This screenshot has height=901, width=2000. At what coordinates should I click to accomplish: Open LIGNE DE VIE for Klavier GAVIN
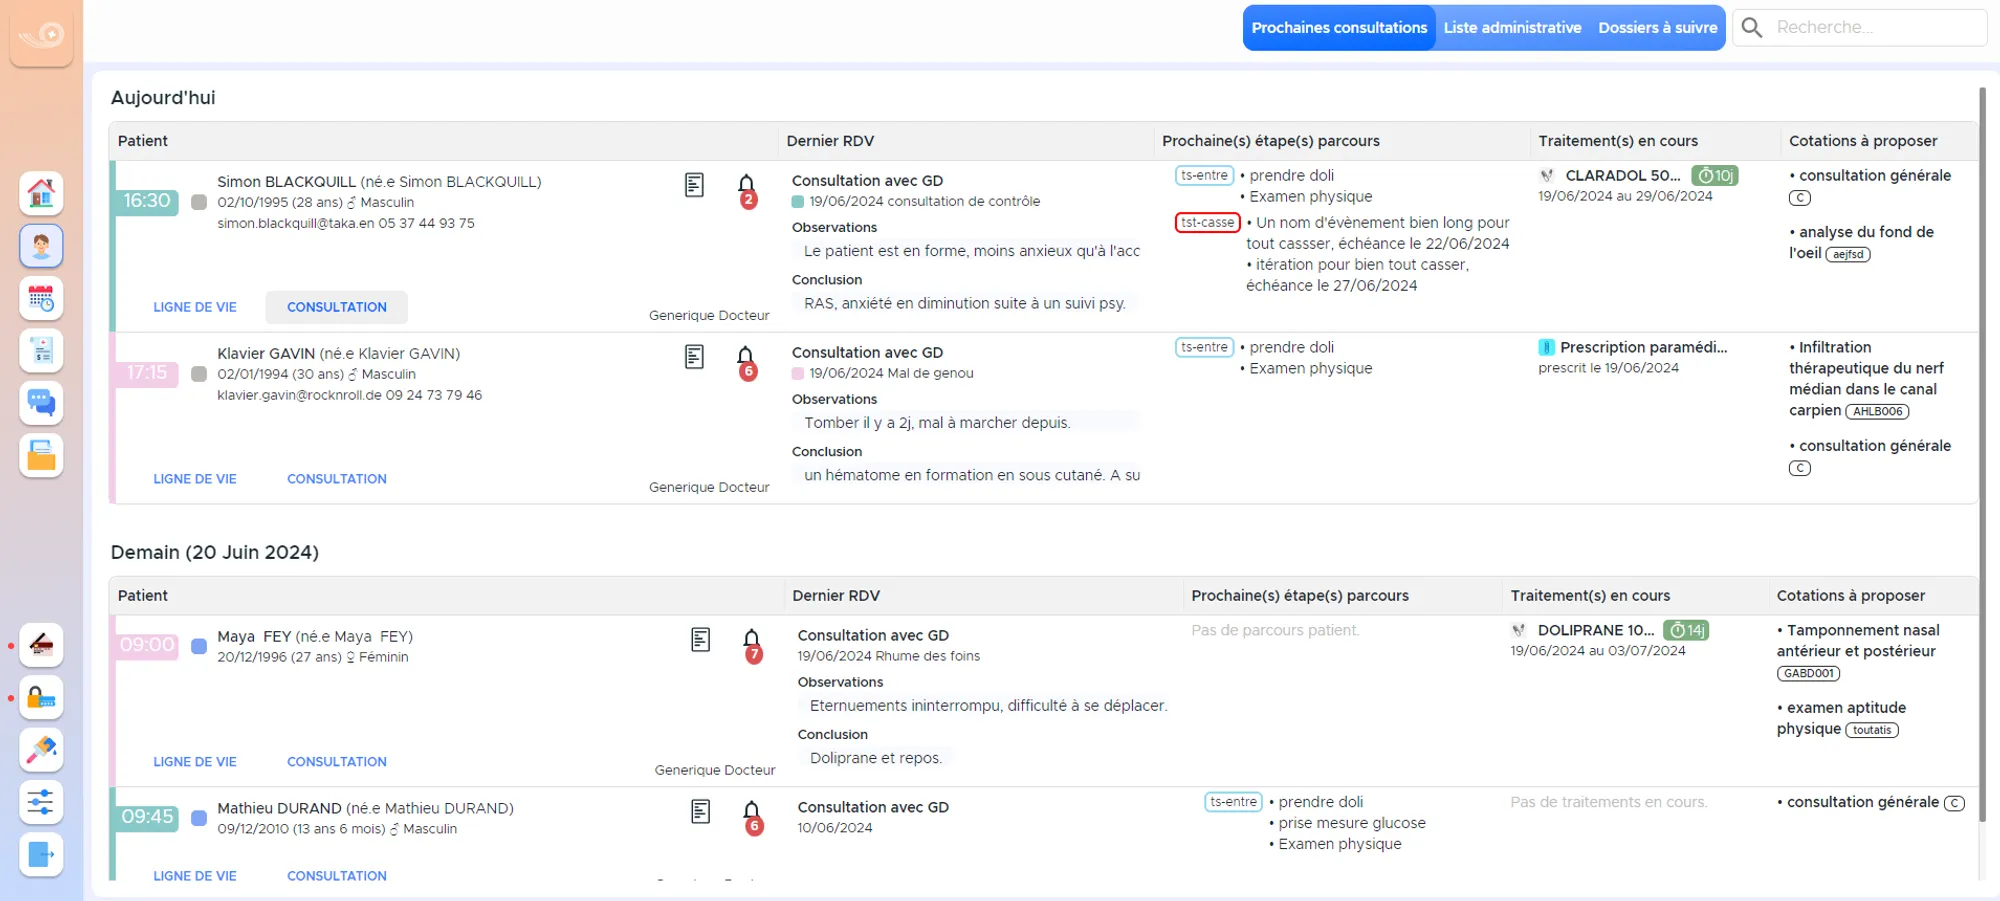click(195, 480)
